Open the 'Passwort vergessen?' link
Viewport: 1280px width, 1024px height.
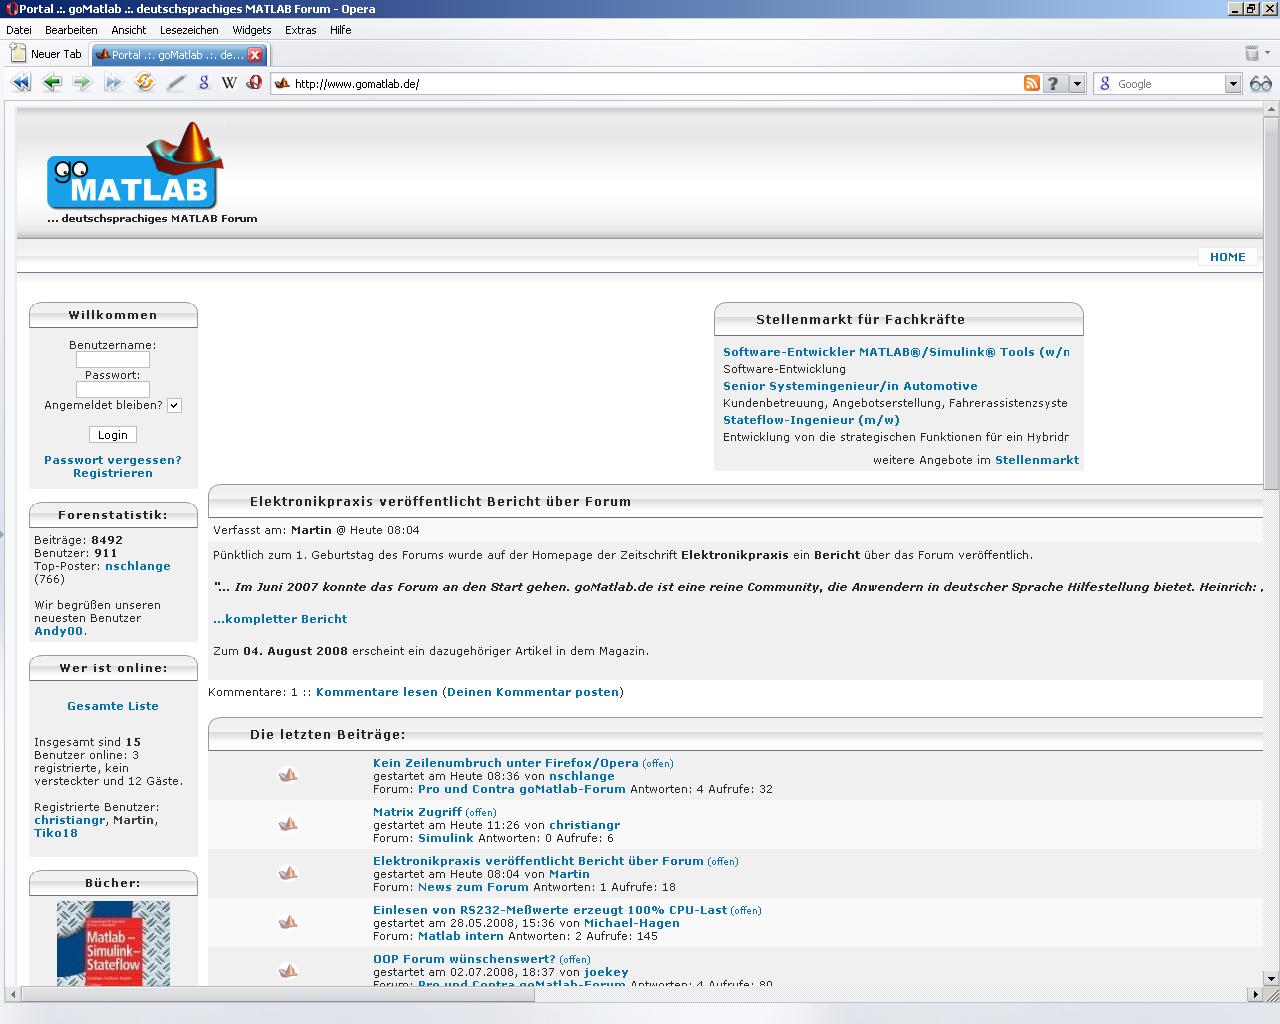coord(113,460)
